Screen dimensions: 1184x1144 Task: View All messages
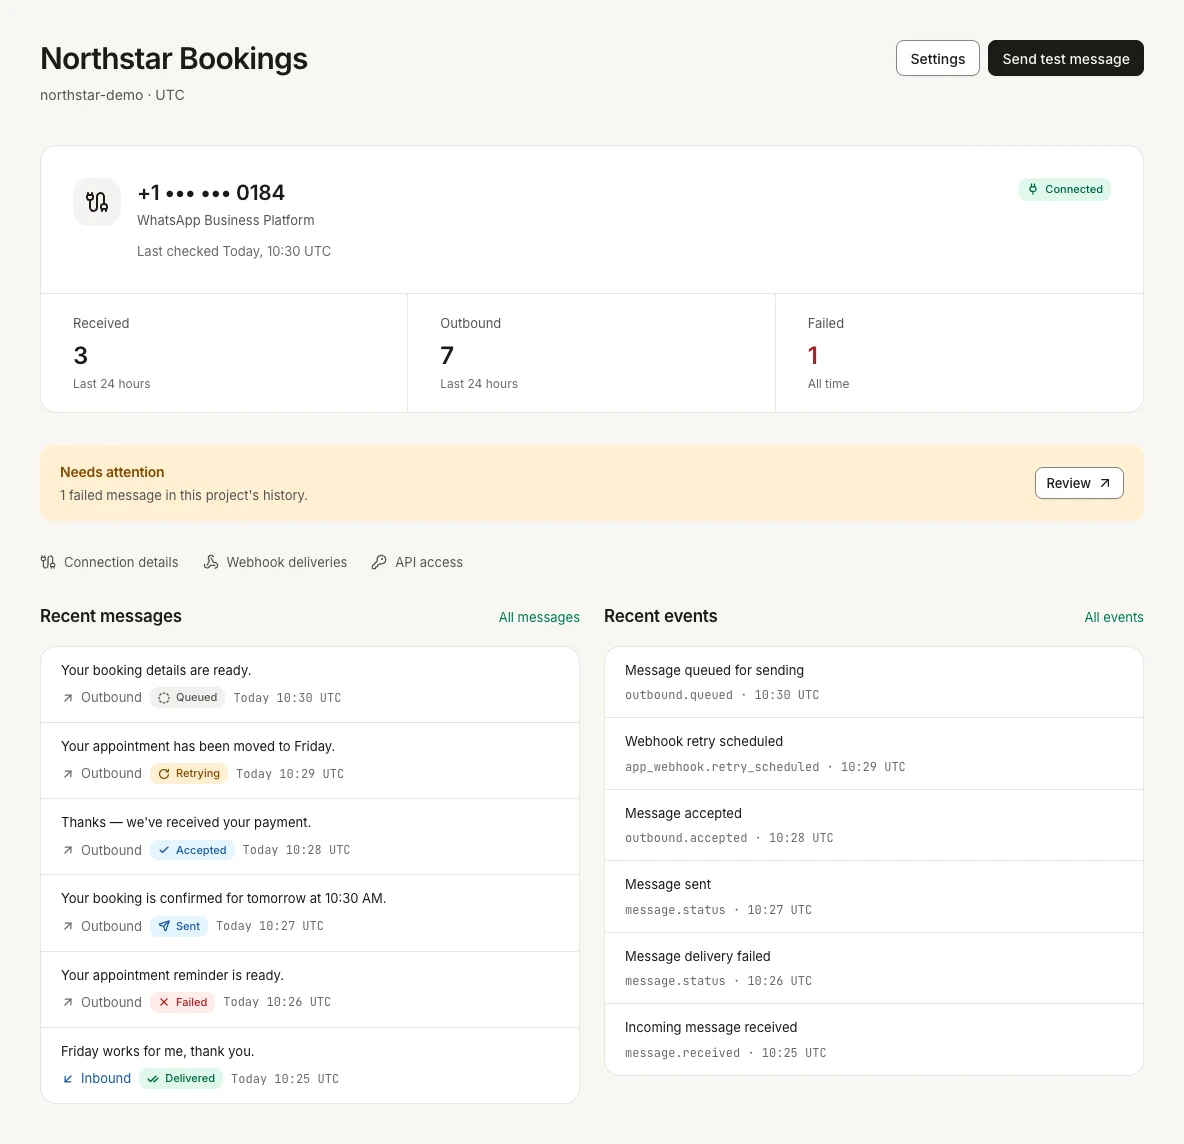(x=538, y=617)
